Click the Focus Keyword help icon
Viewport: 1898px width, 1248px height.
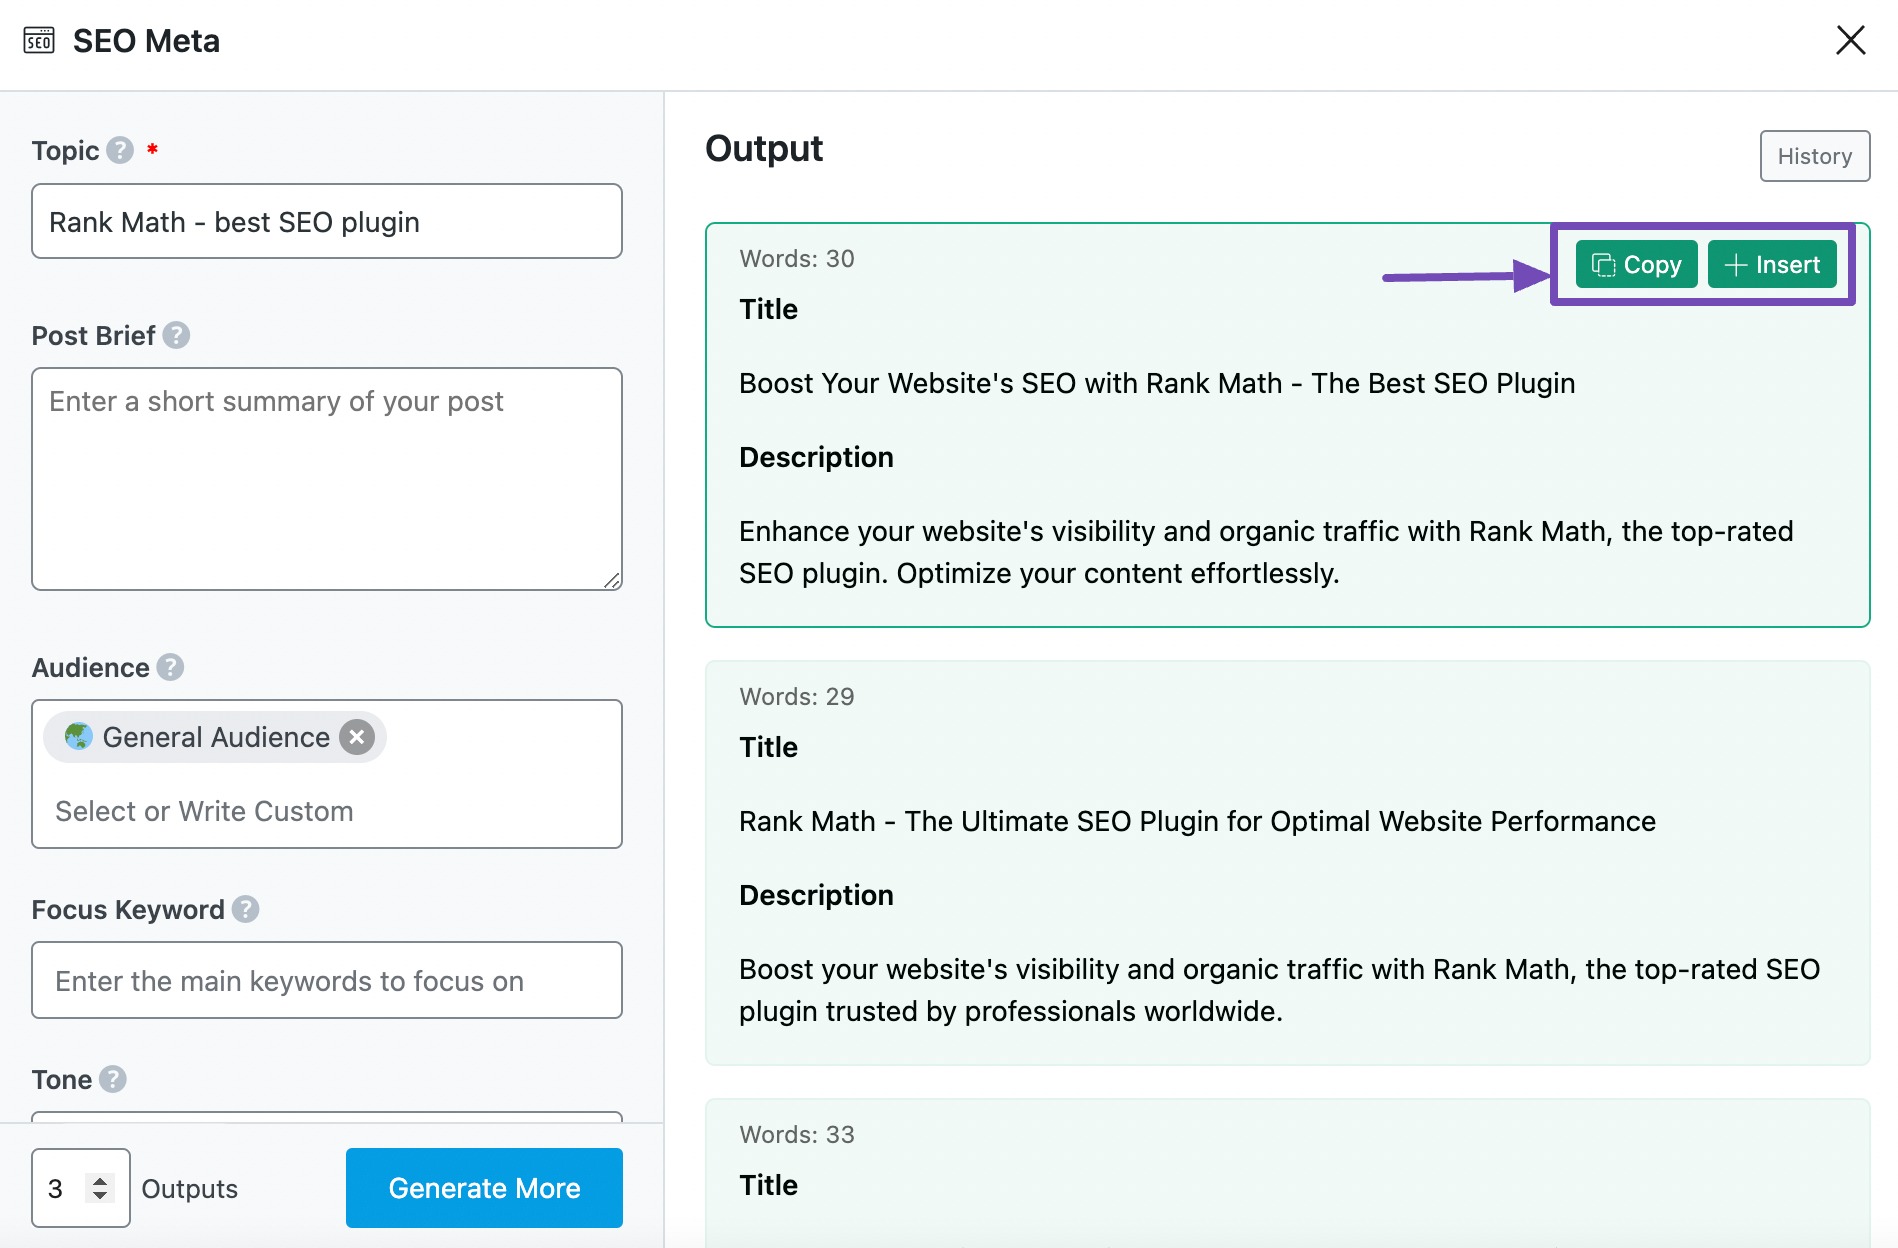coord(246,909)
